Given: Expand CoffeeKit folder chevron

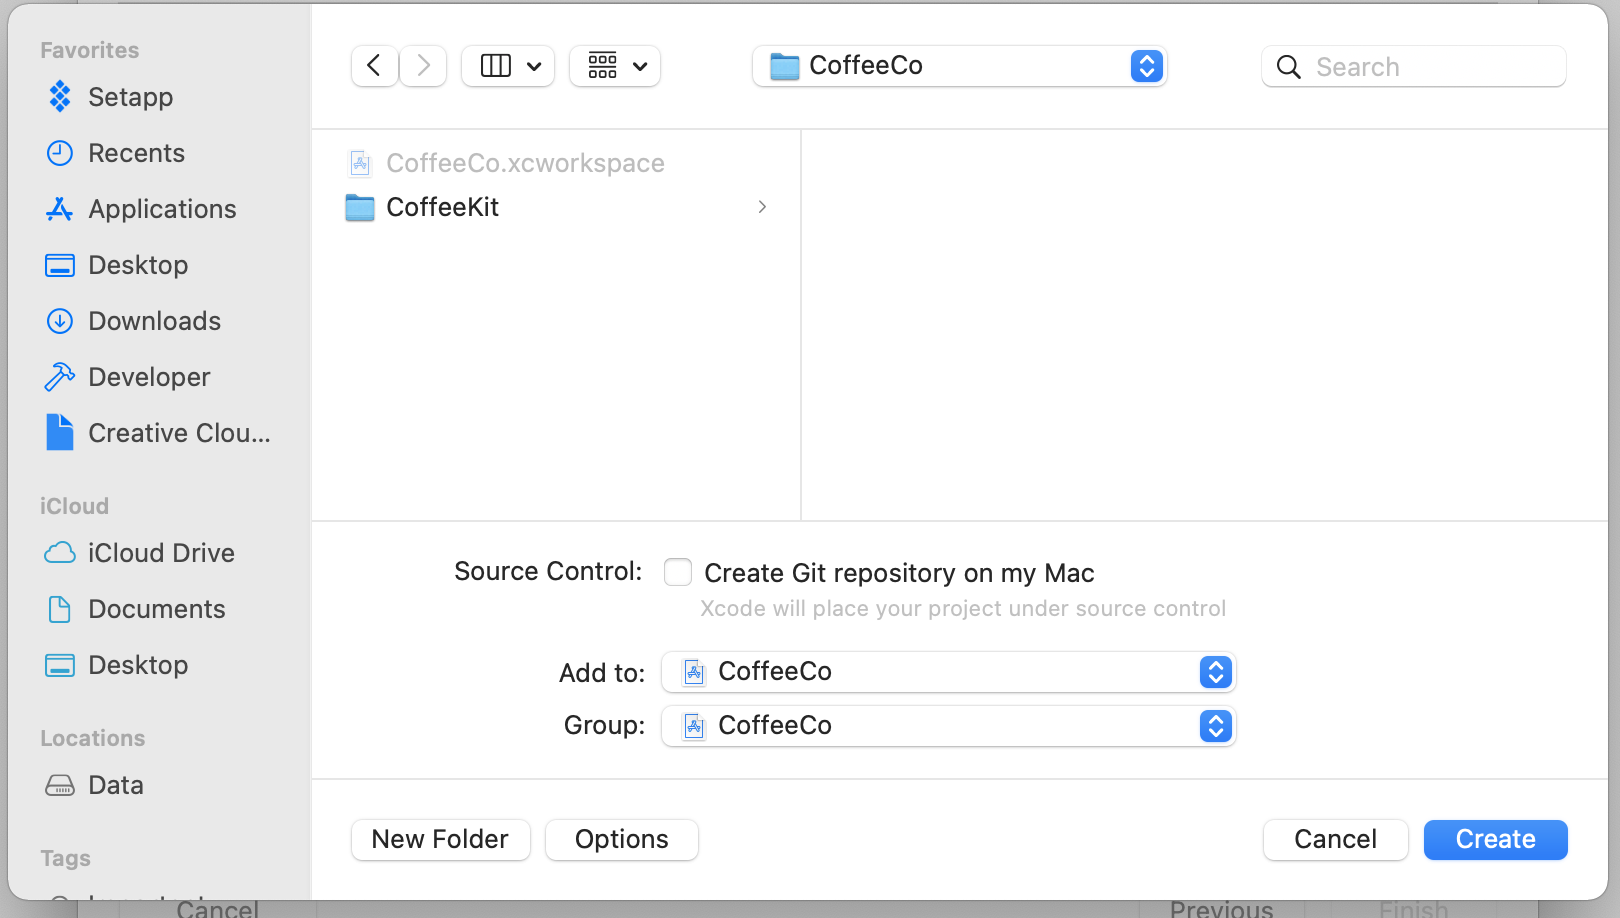Looking at the screenshot, I should click(x=762, y=207).
